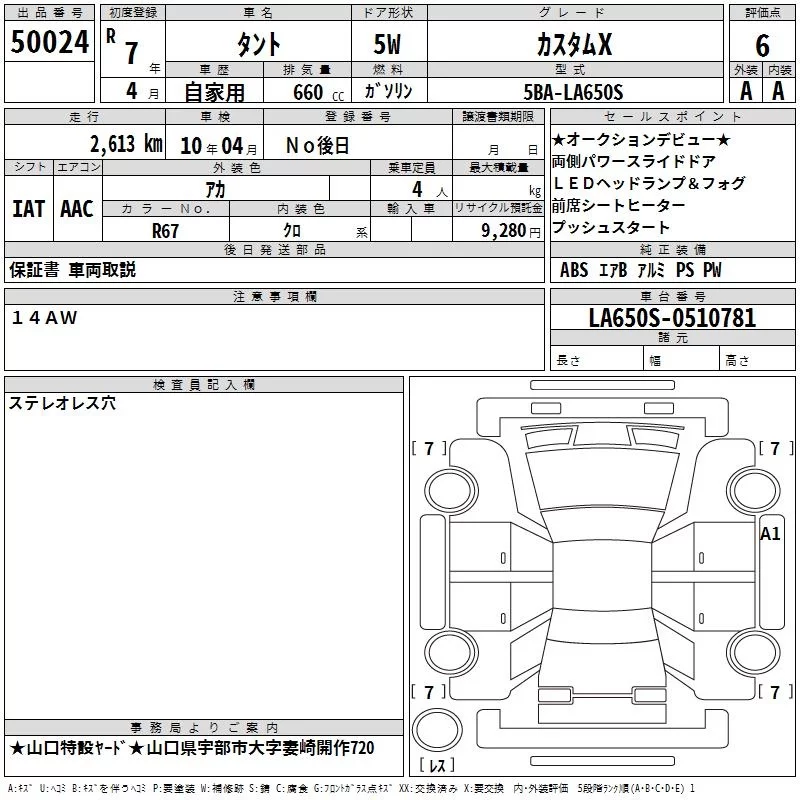Click the bottom-right [7] tire marker
800x800 pixels.
[774, 692]
